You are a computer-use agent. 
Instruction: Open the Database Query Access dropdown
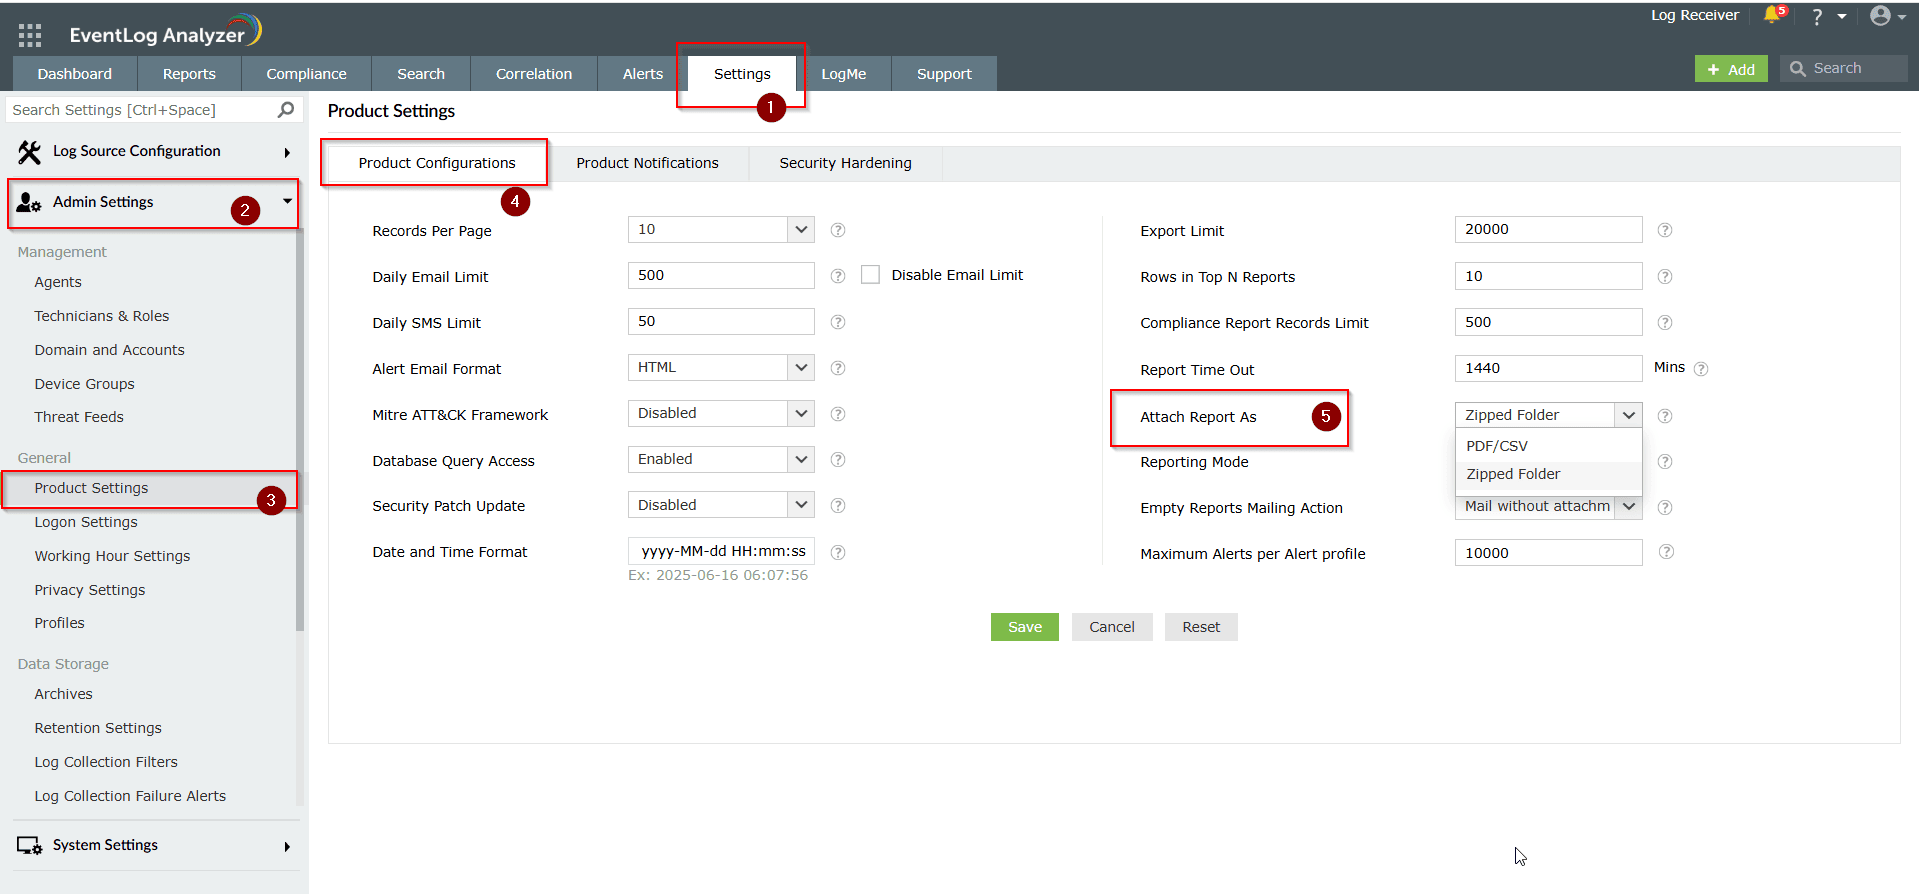(x=721, y=460)
